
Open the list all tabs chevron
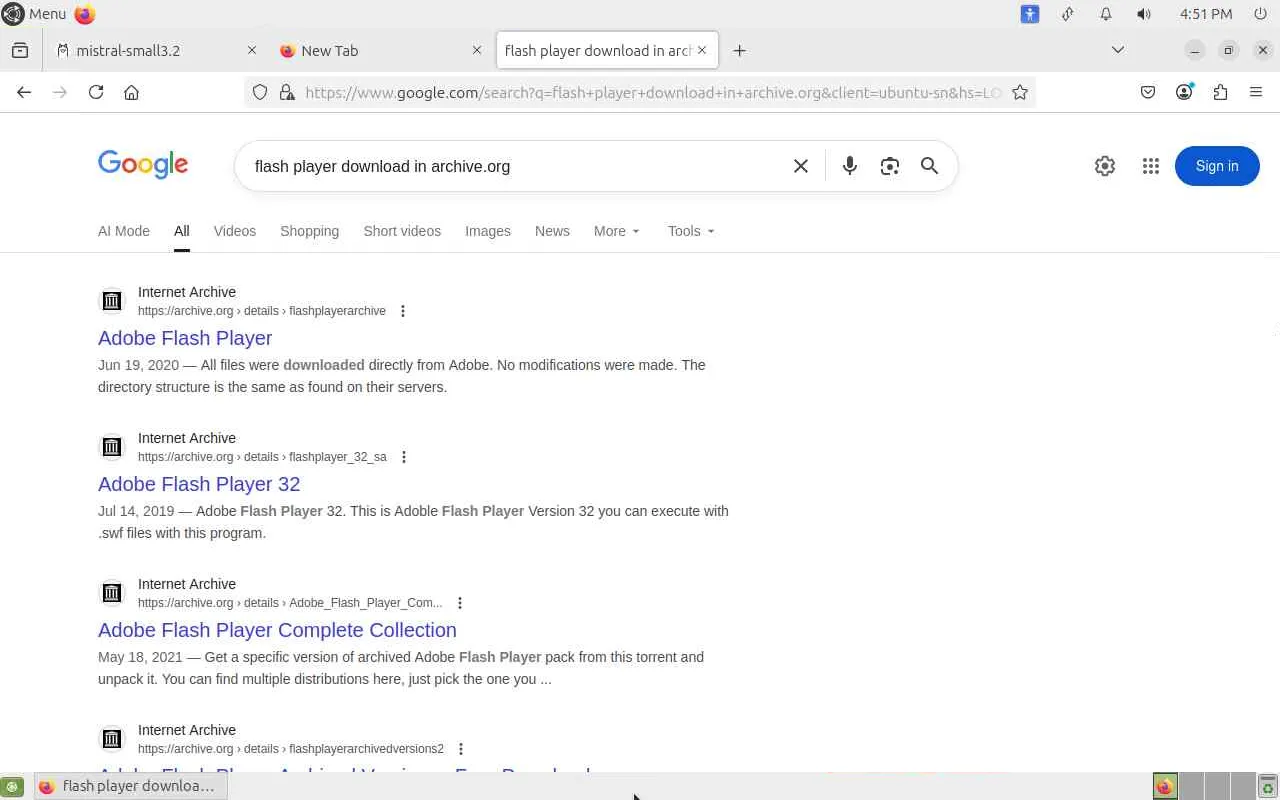click(1118, 50)
